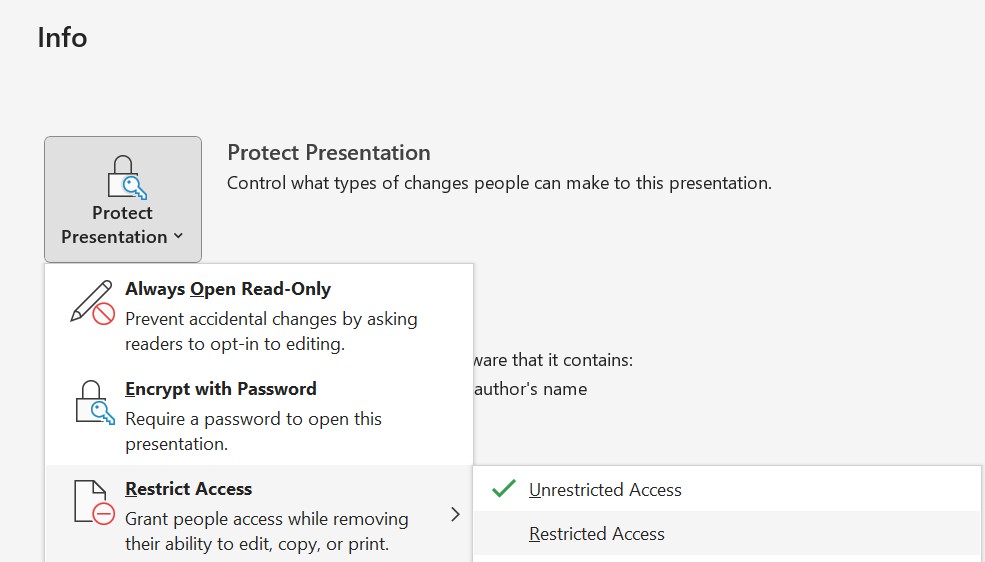
Task: Click the Protect Presentation heading text
Action: 329,153
